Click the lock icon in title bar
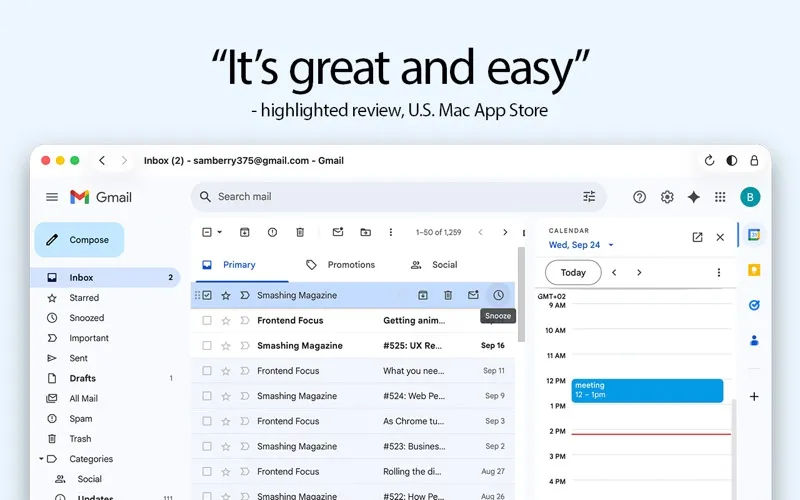This screenshot has height=500, width=800. click(754, 161)
